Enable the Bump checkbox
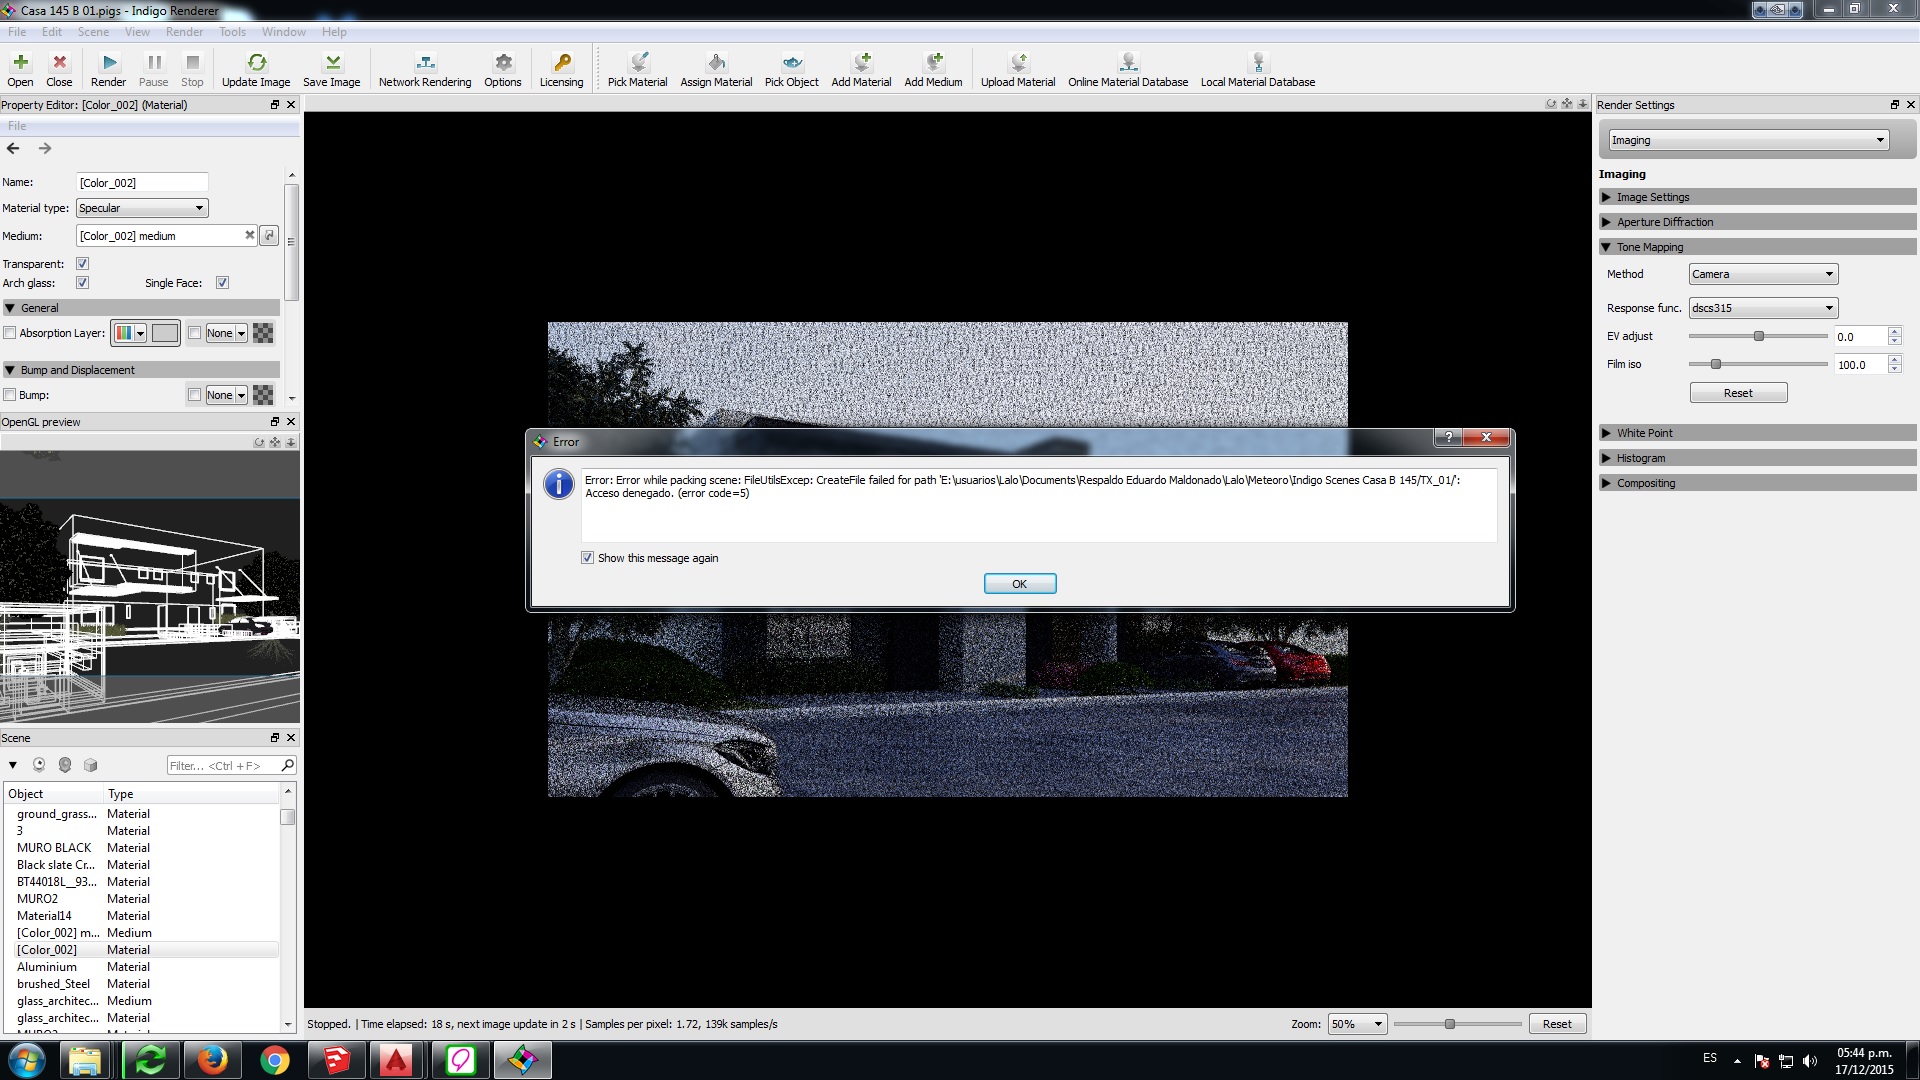The image size is (1920, 1080). click(x=10, y=395)
